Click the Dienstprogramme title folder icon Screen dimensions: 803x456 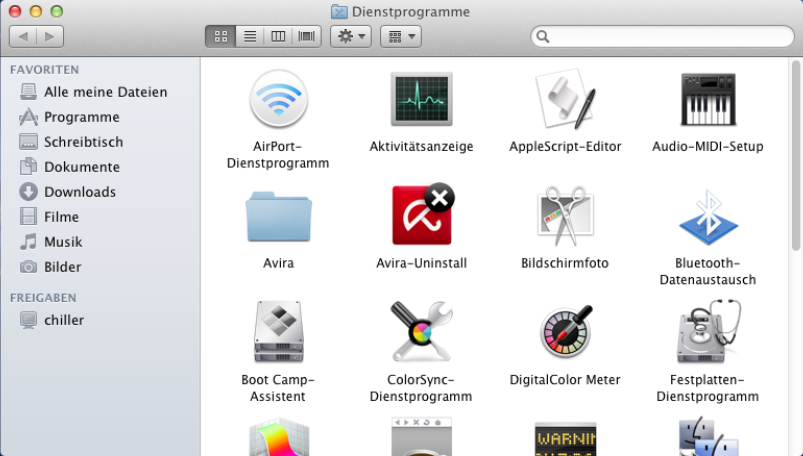click(339, 11)
